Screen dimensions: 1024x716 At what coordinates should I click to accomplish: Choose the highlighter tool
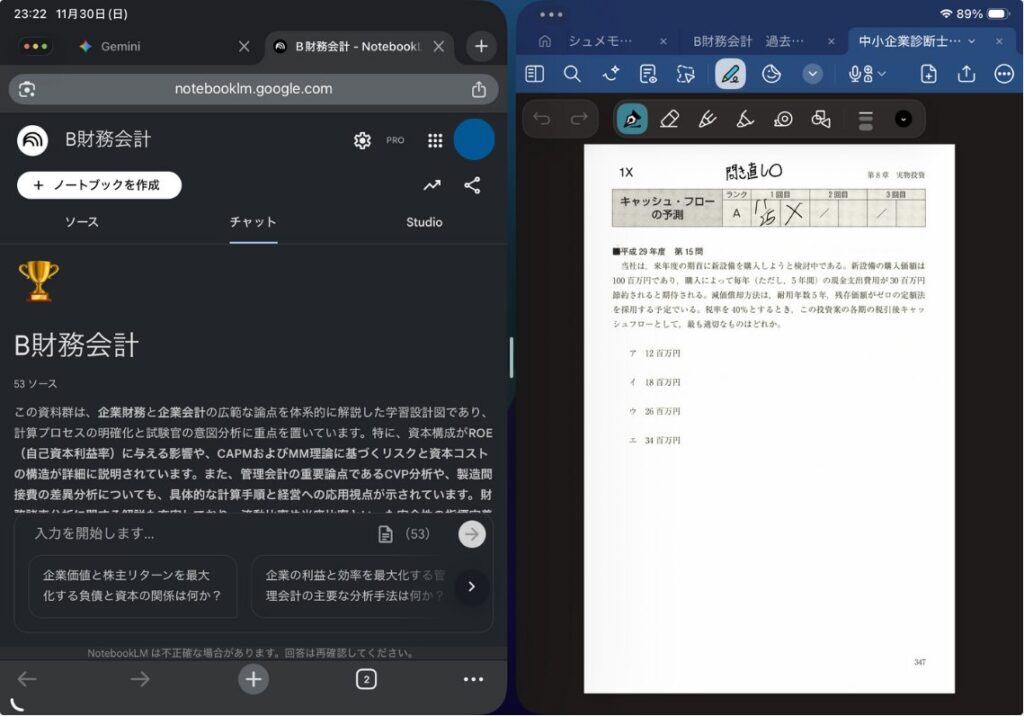coord(707,119)
